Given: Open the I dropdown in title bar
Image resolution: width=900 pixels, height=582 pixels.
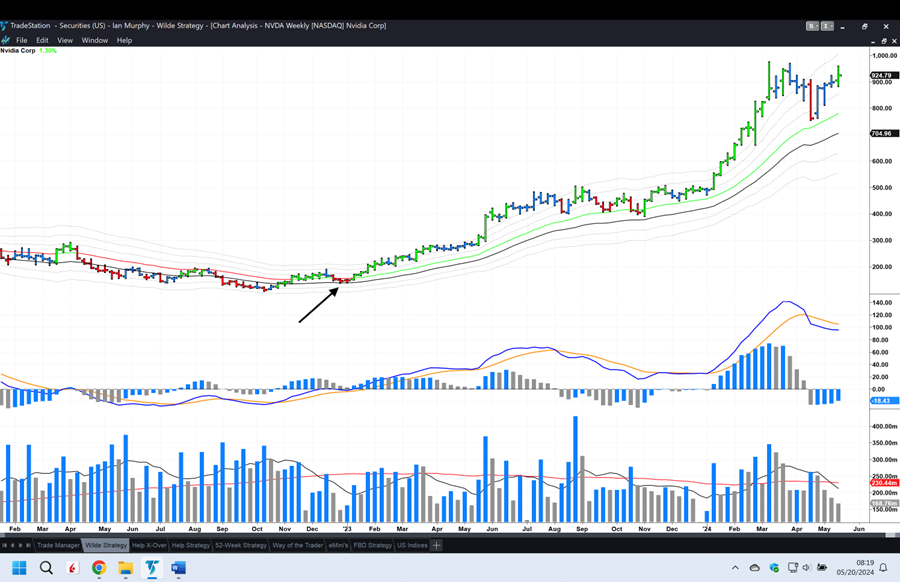Looking at the screenshot, I should point(827,26).
